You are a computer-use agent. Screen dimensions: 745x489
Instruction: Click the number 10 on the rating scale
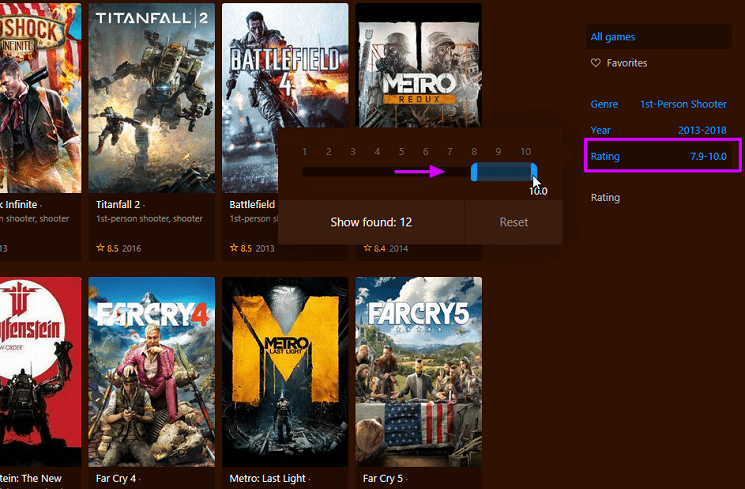[525, 152]
